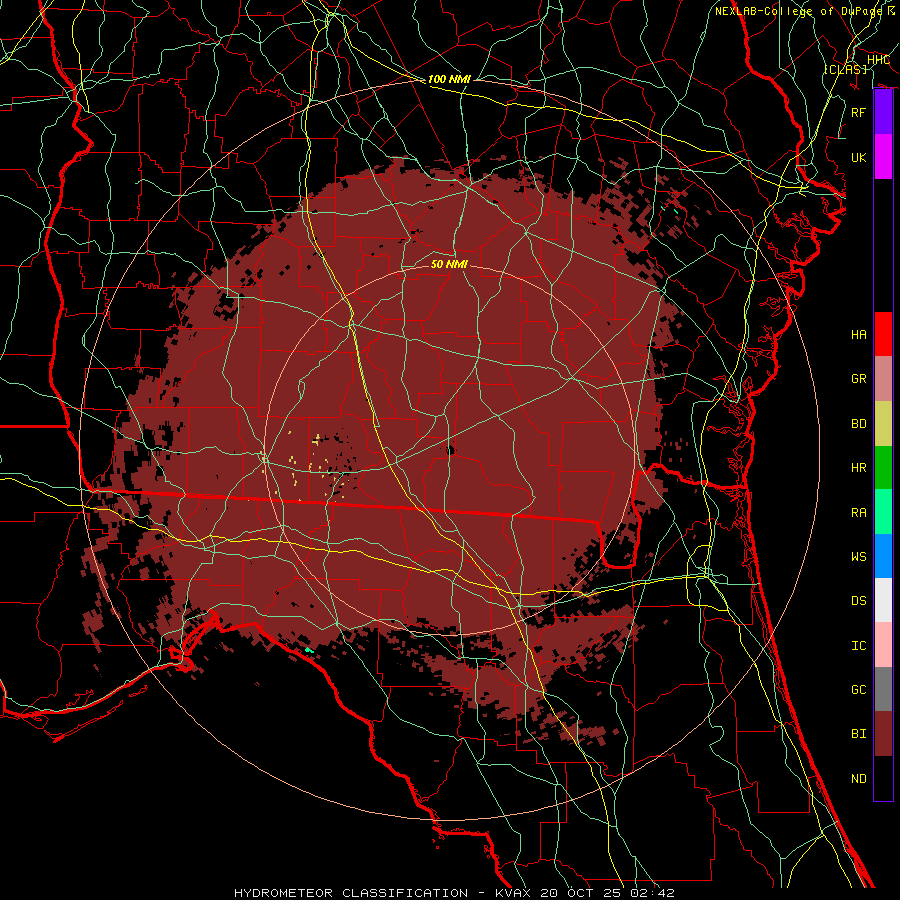Click the ND legend label

click(x=858, y=779)
